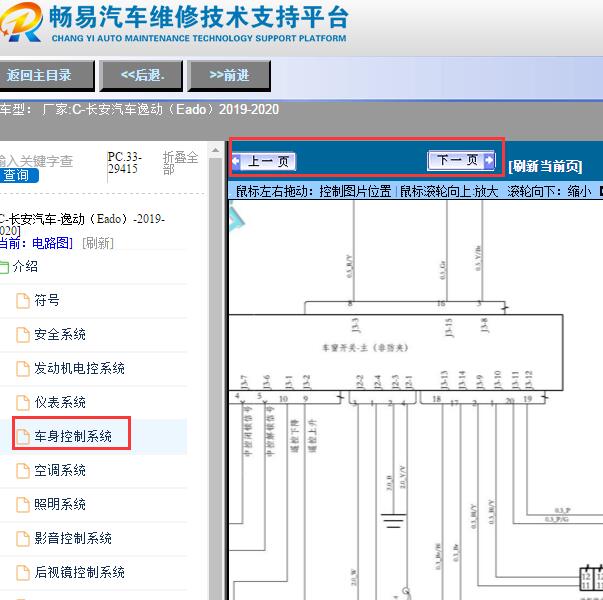The width and height of the screenshot is (603, 600).
Task: Click the 上一页 previous page button
Action: (x=264, y=162)
